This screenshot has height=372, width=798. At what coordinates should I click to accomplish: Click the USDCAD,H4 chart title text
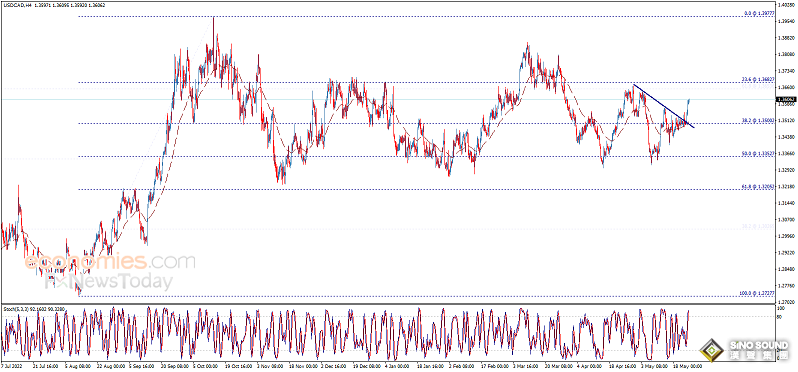[15, 4]
